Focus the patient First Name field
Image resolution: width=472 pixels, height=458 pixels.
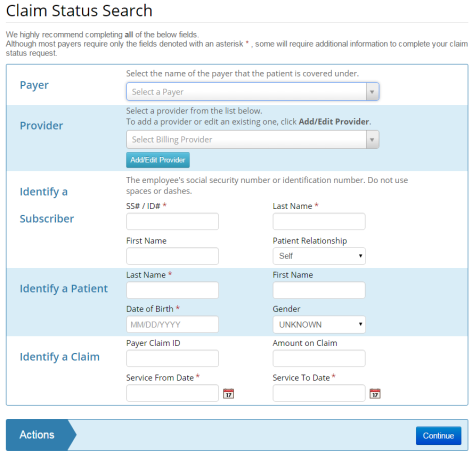tap(319, 290)
